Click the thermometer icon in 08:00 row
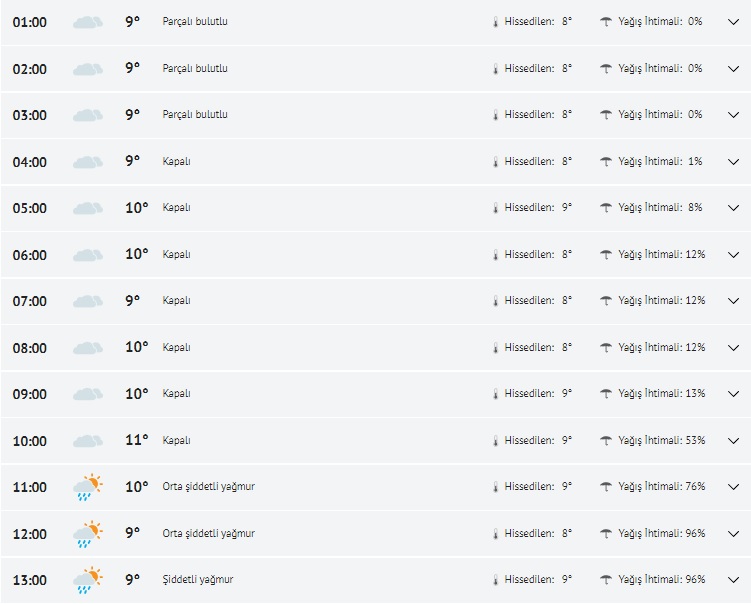Image resolution: width=751 pixels, height=604 pixels. pyautogui.click(x=495, y=348)
